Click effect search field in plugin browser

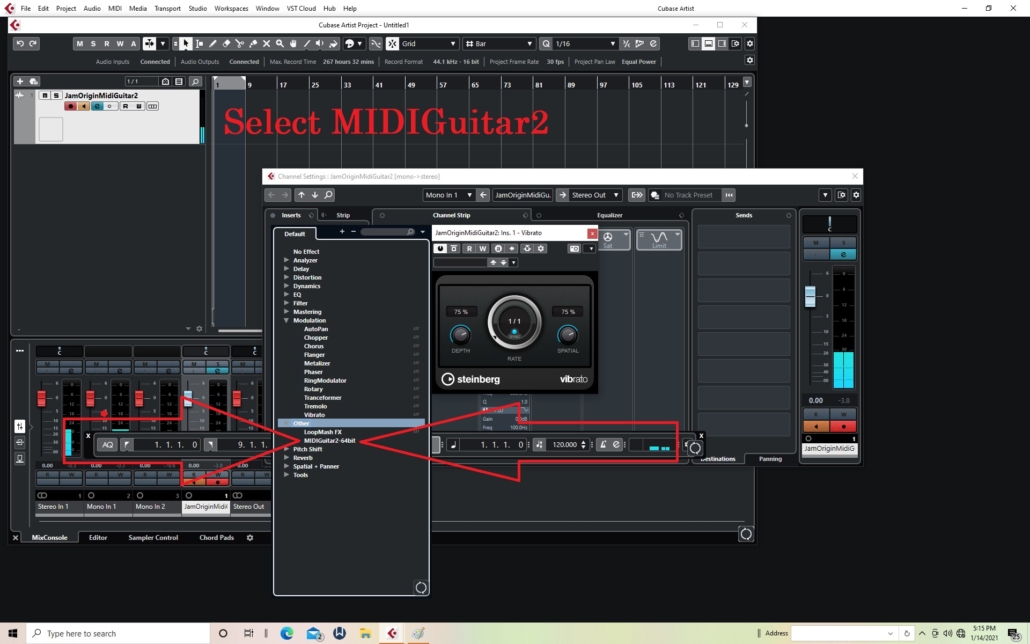[388, 231]
